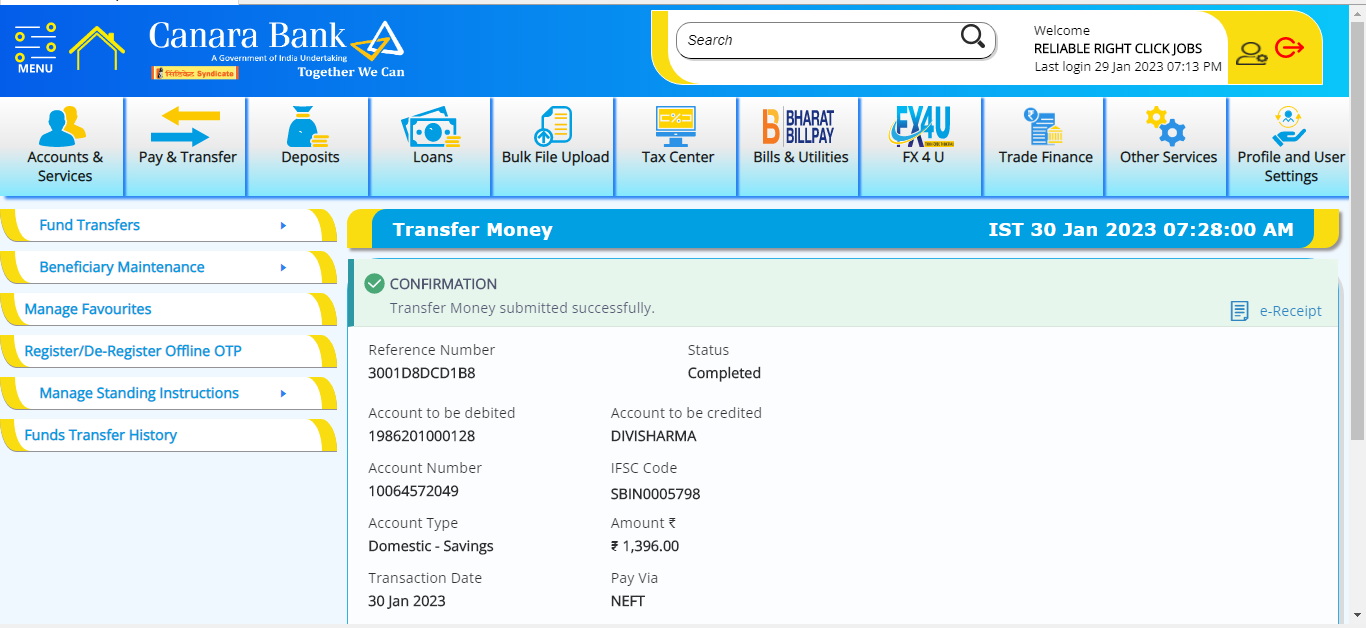Open Deposits money bag icon
1366x628 pixels.
(309, 126)
